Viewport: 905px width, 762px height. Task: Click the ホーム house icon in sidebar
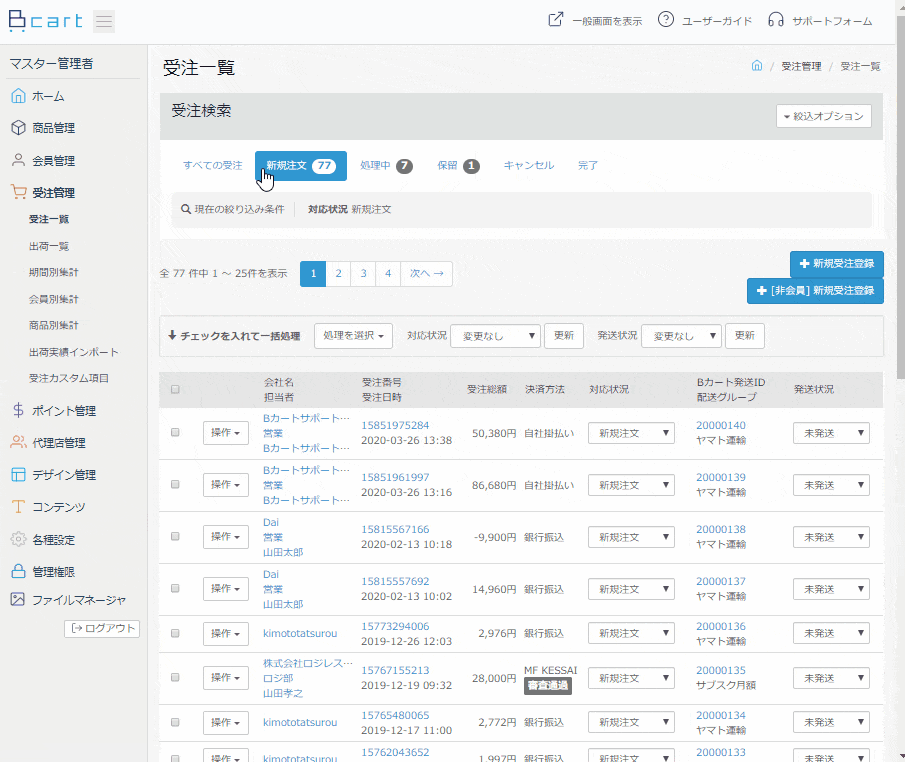[18, 96]
